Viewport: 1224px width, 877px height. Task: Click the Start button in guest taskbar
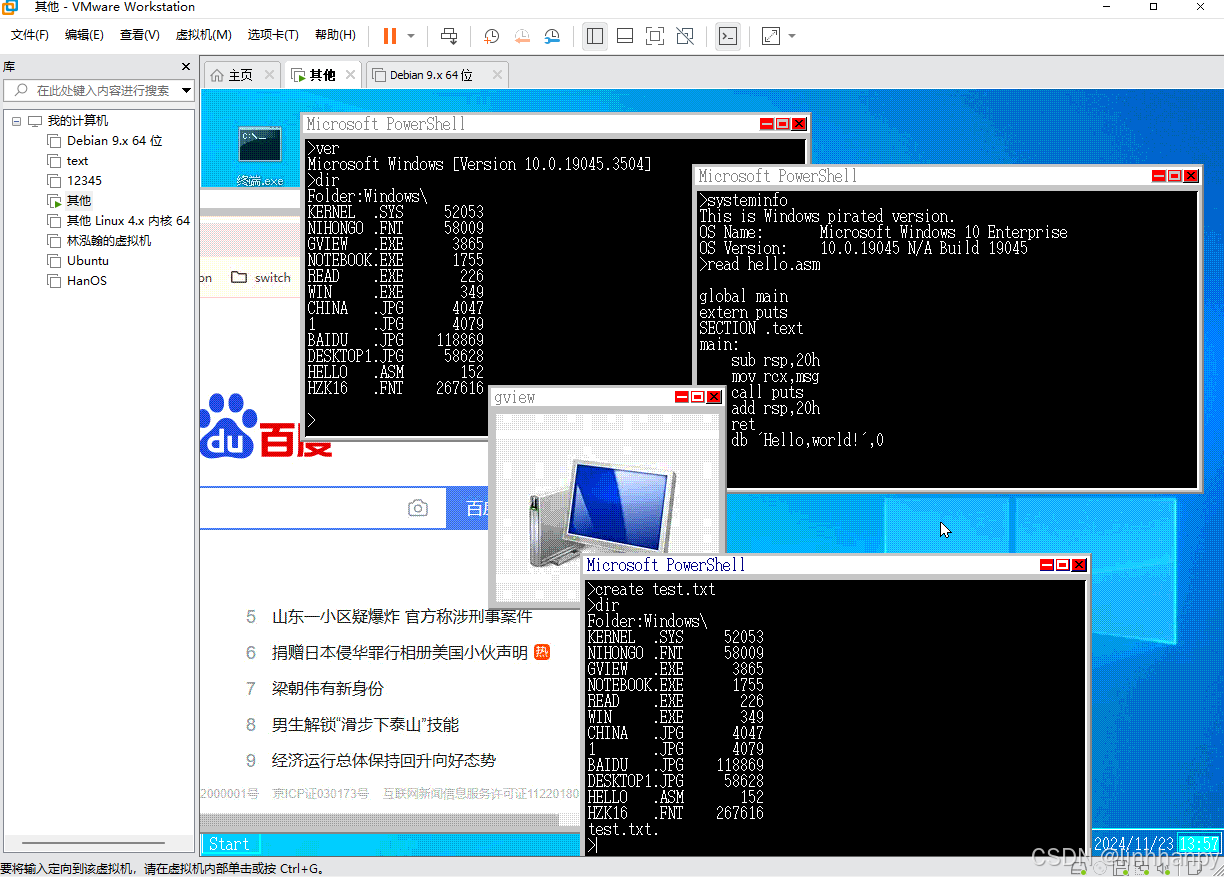(x=229, y=844)
